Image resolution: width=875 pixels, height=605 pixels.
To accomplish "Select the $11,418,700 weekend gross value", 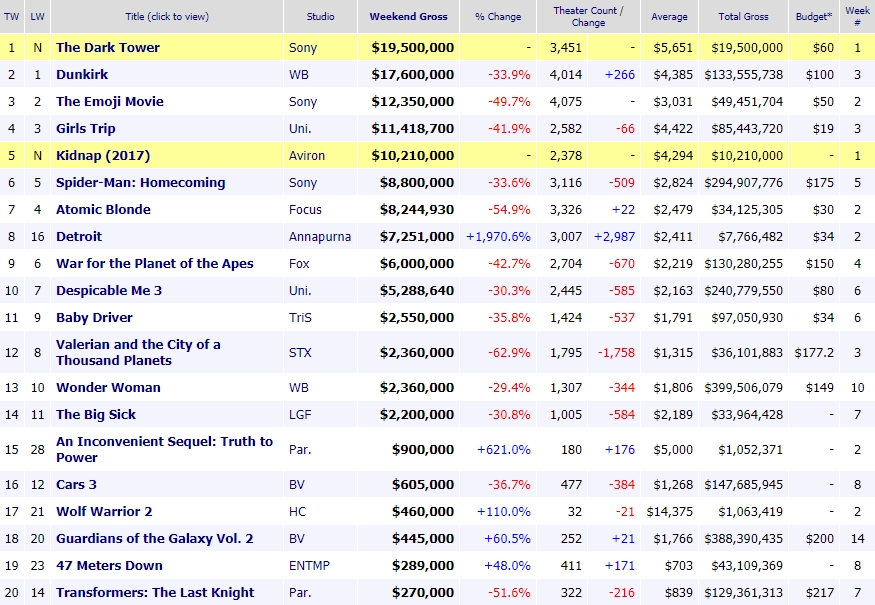I will (x=412, y=128).
